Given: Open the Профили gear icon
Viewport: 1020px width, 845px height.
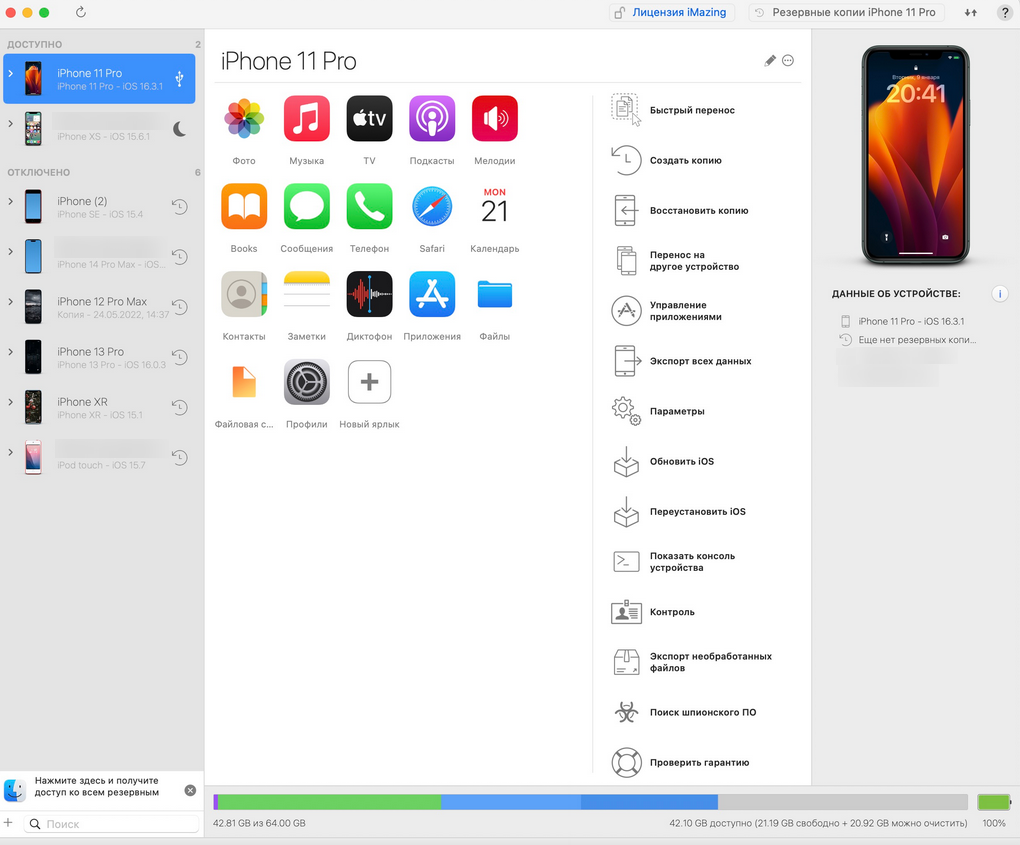Looking at the screenshot, I should [x=306, y=382].
